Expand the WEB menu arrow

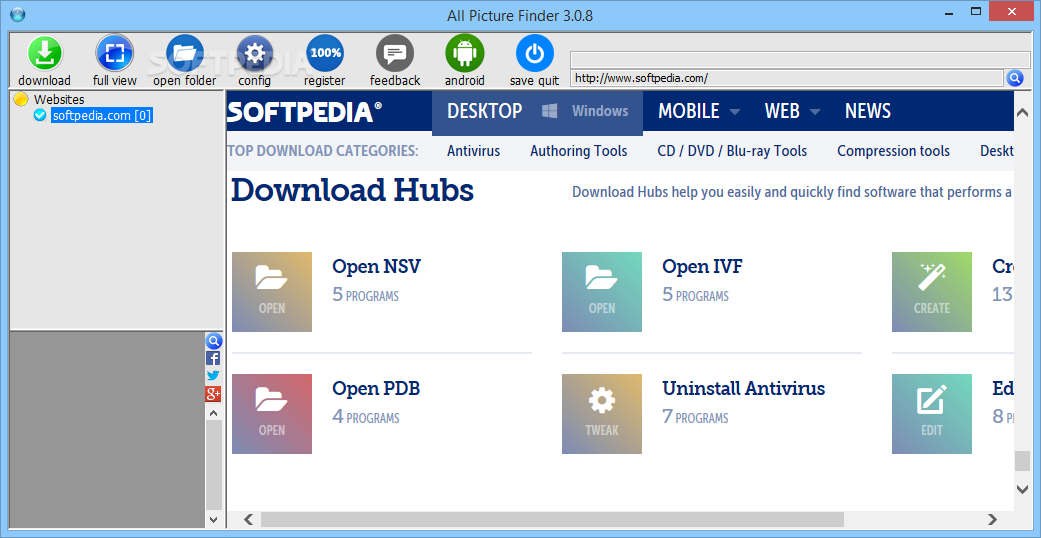(815, 112)
